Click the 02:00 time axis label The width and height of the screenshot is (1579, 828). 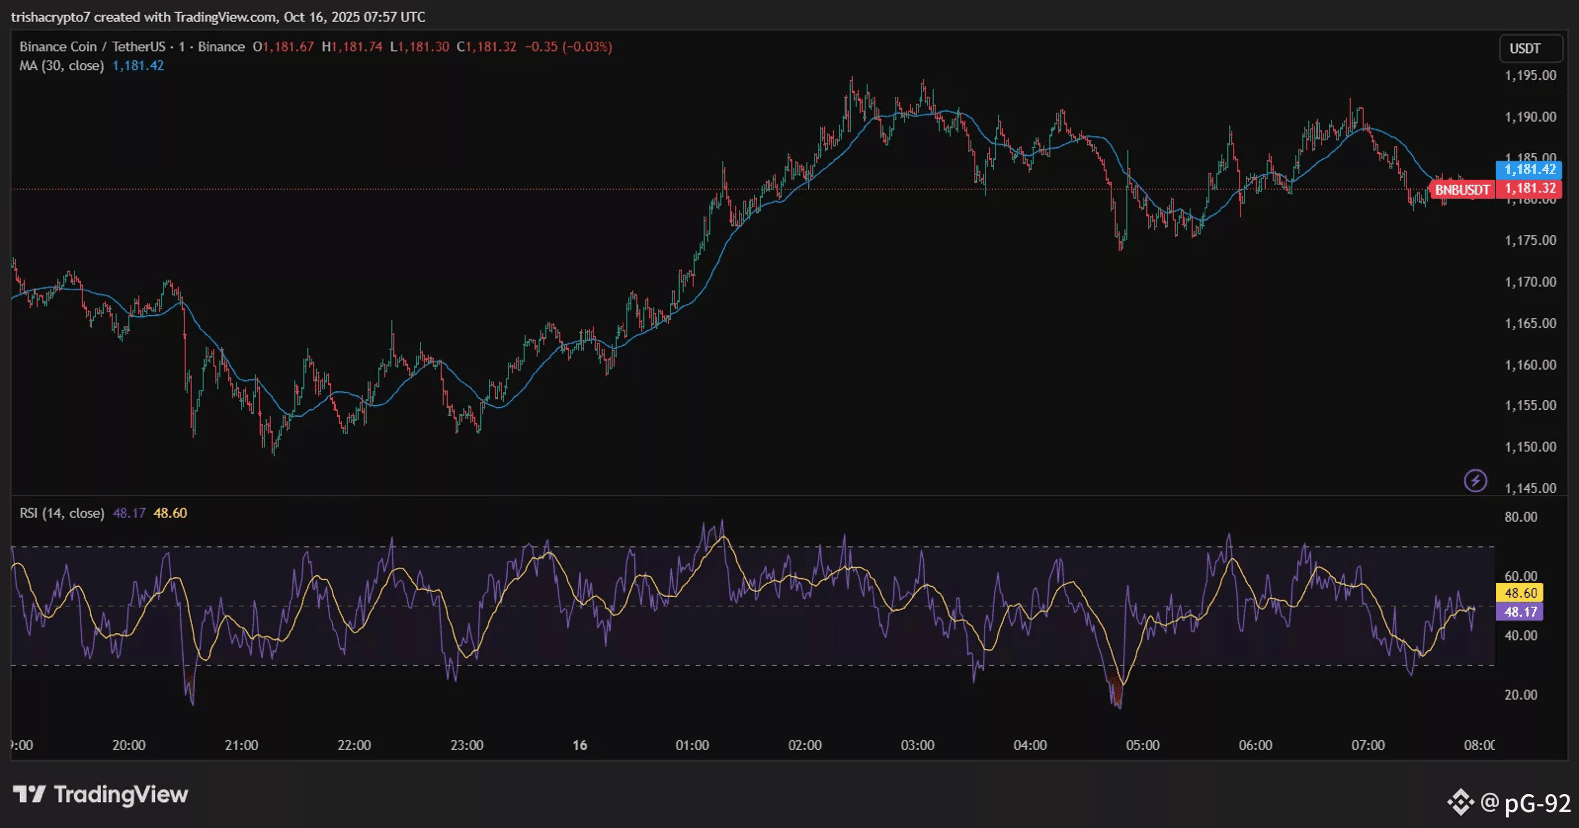(x=805, y=745)
